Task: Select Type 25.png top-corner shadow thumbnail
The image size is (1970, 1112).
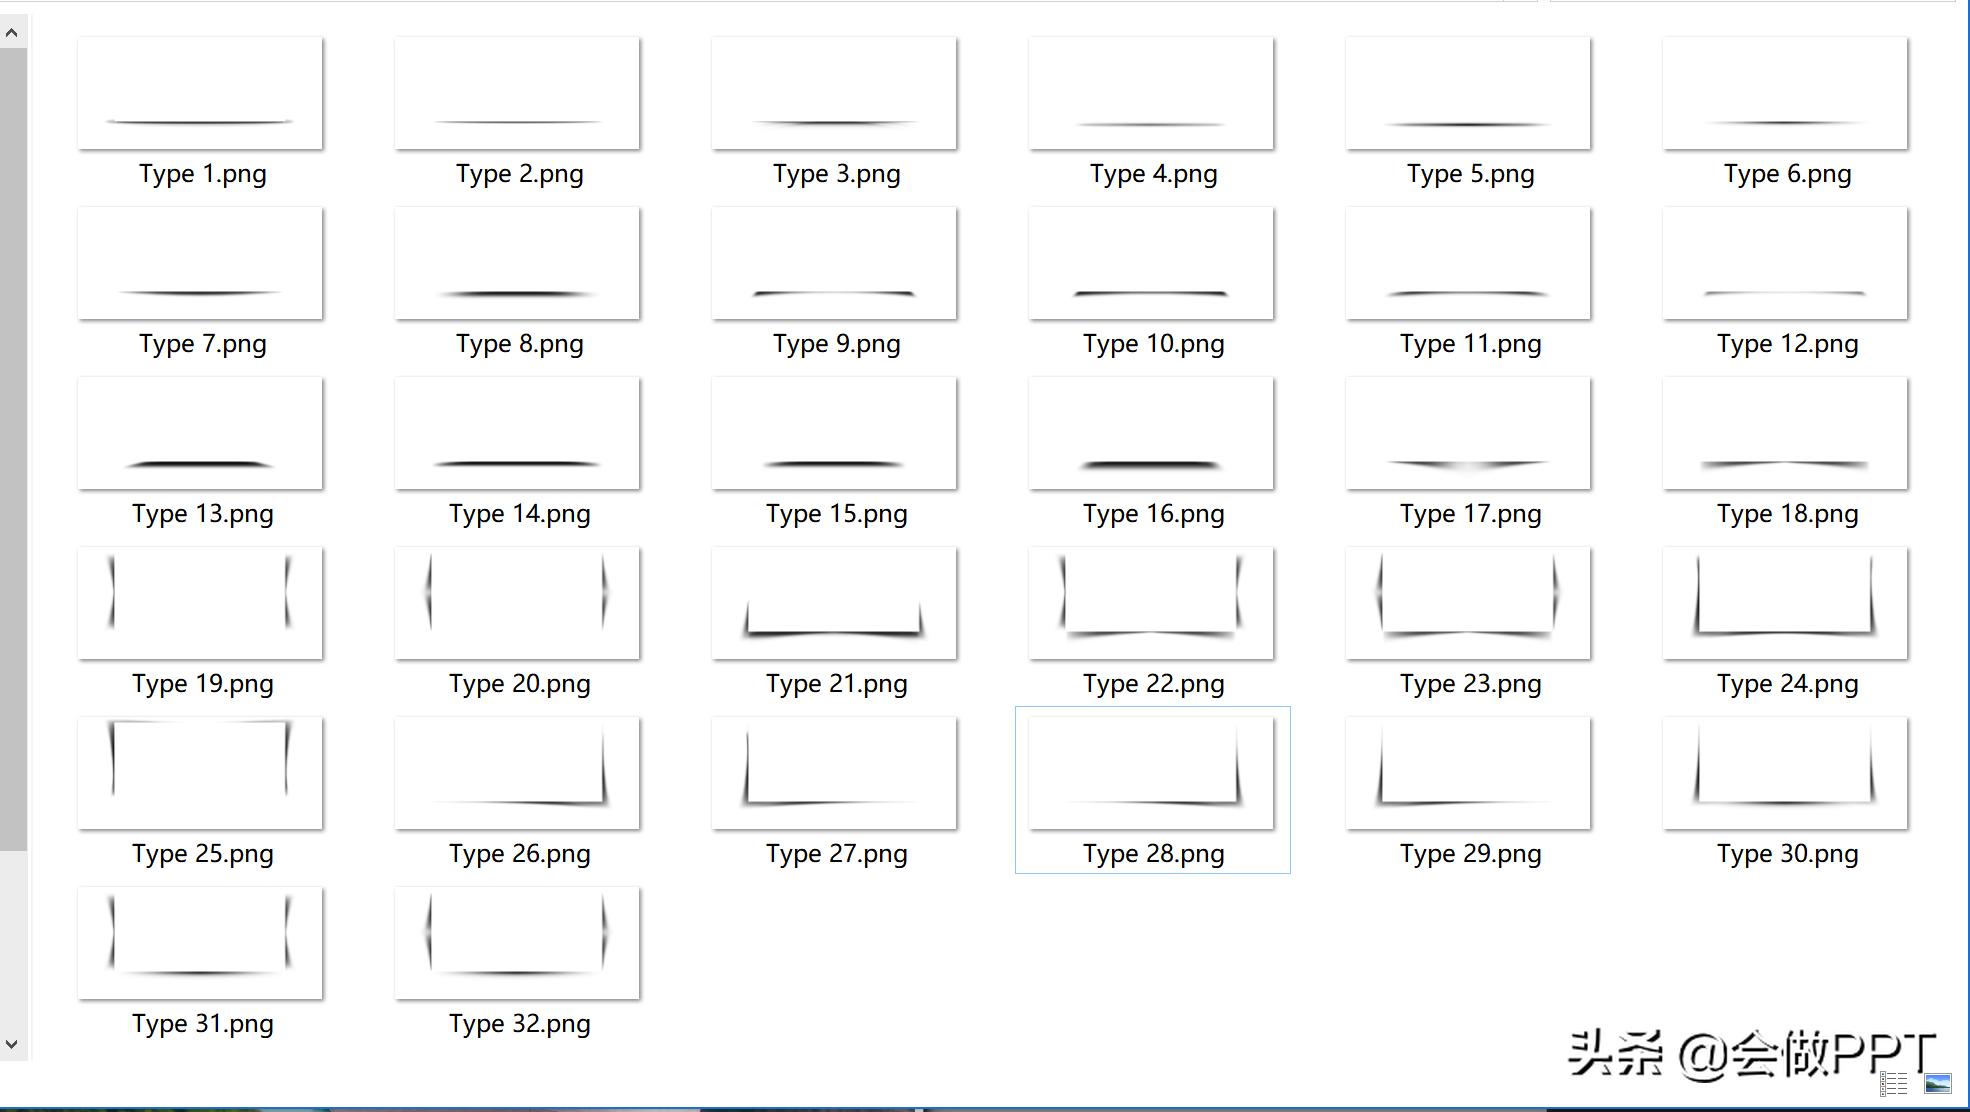Action: point(200,774)
